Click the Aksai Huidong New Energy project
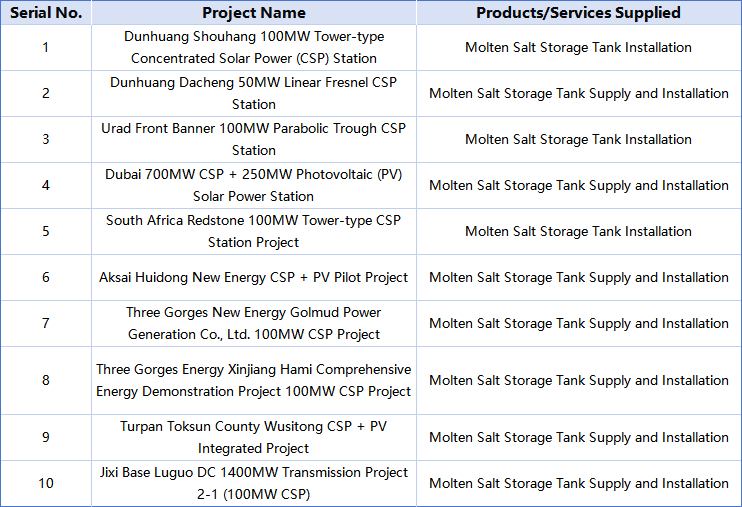Image resolution: width=742 pixels, height=507 pixels. (253, 277)
